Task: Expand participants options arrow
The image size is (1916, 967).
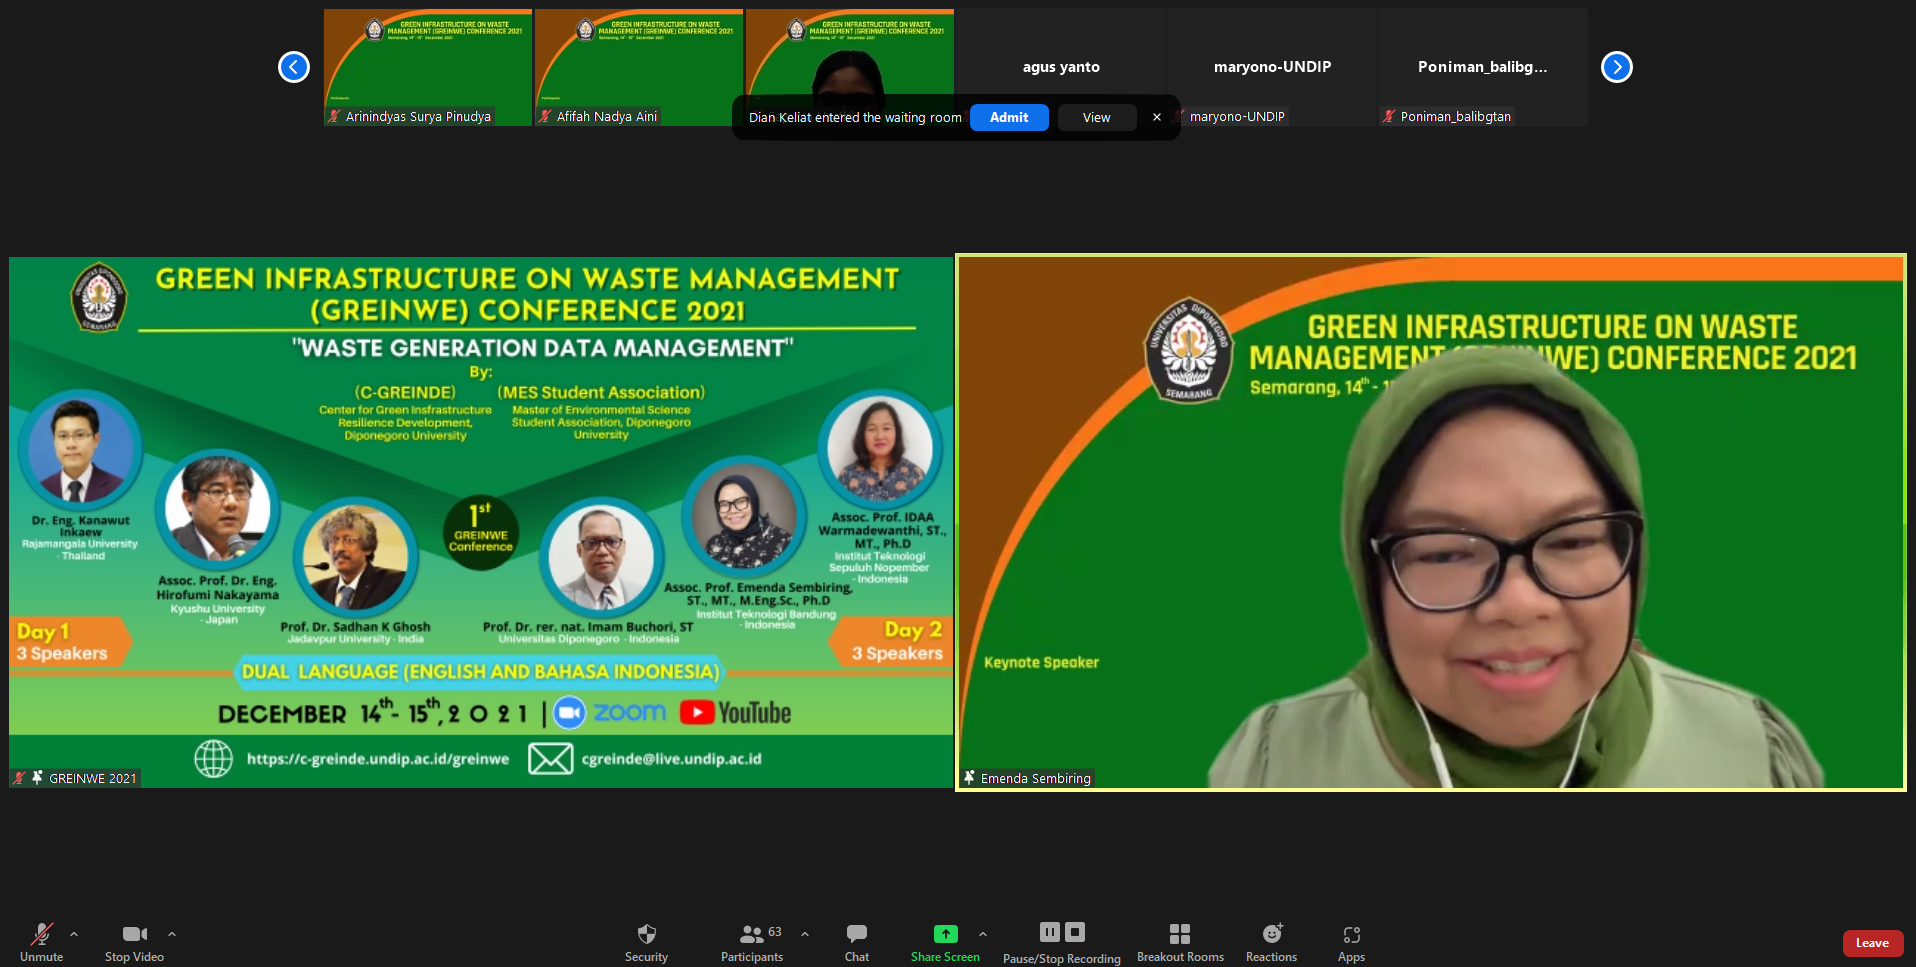Action: tap(805, 934)
